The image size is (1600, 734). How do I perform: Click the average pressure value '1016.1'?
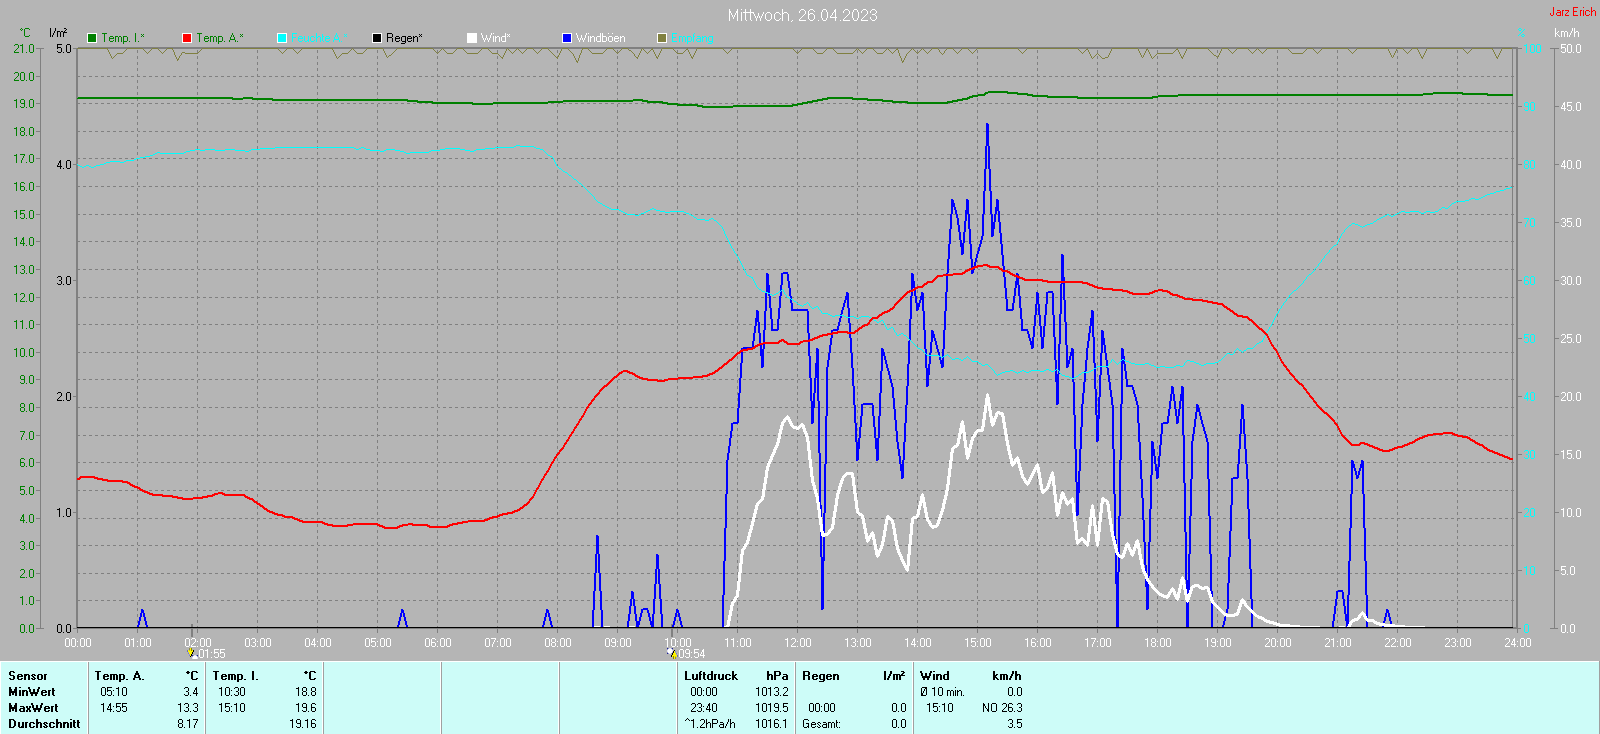pyautogui.click(x=772, y=724)
